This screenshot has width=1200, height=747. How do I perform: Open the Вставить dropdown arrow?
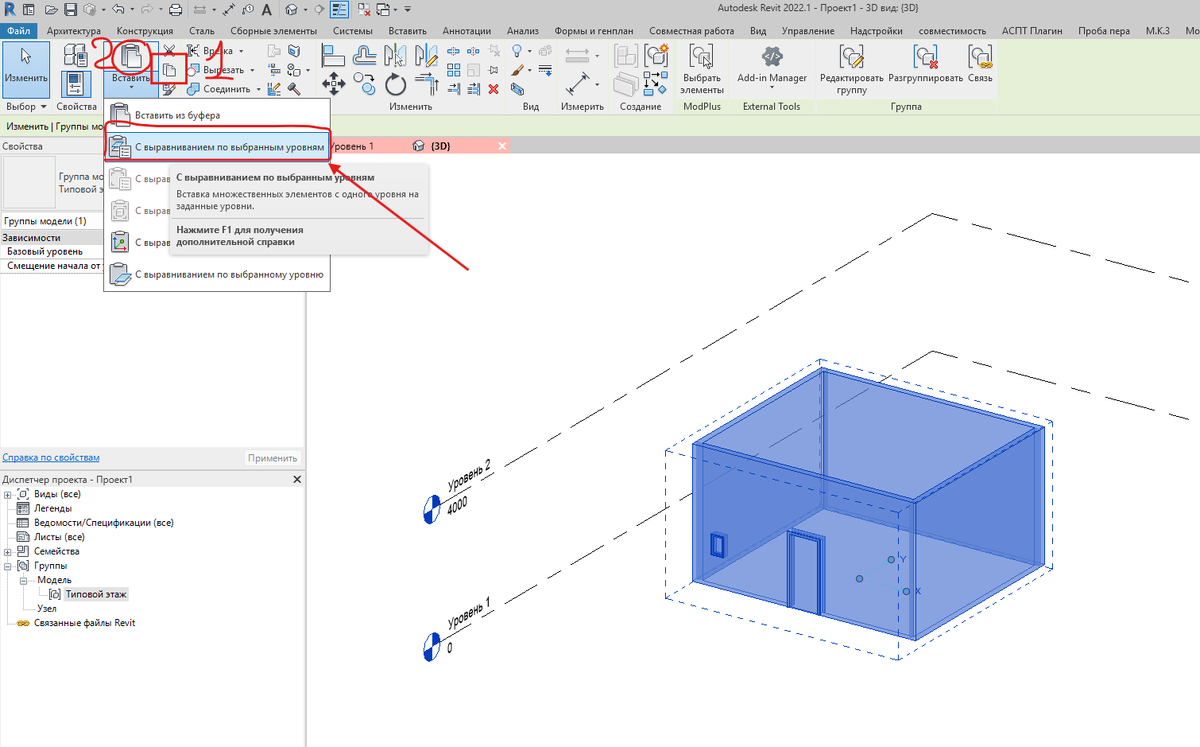pos(131,88)
